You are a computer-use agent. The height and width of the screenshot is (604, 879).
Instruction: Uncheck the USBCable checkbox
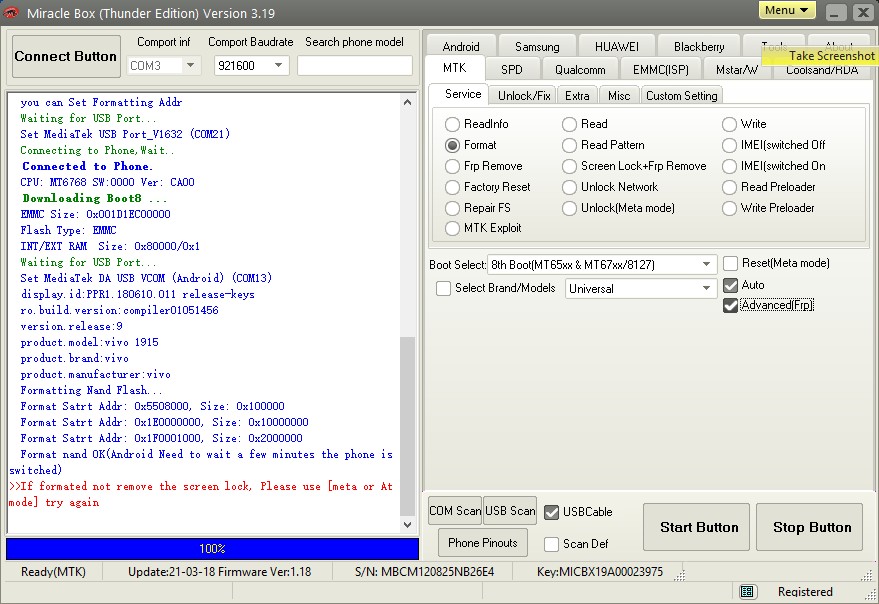pos(552,512)
